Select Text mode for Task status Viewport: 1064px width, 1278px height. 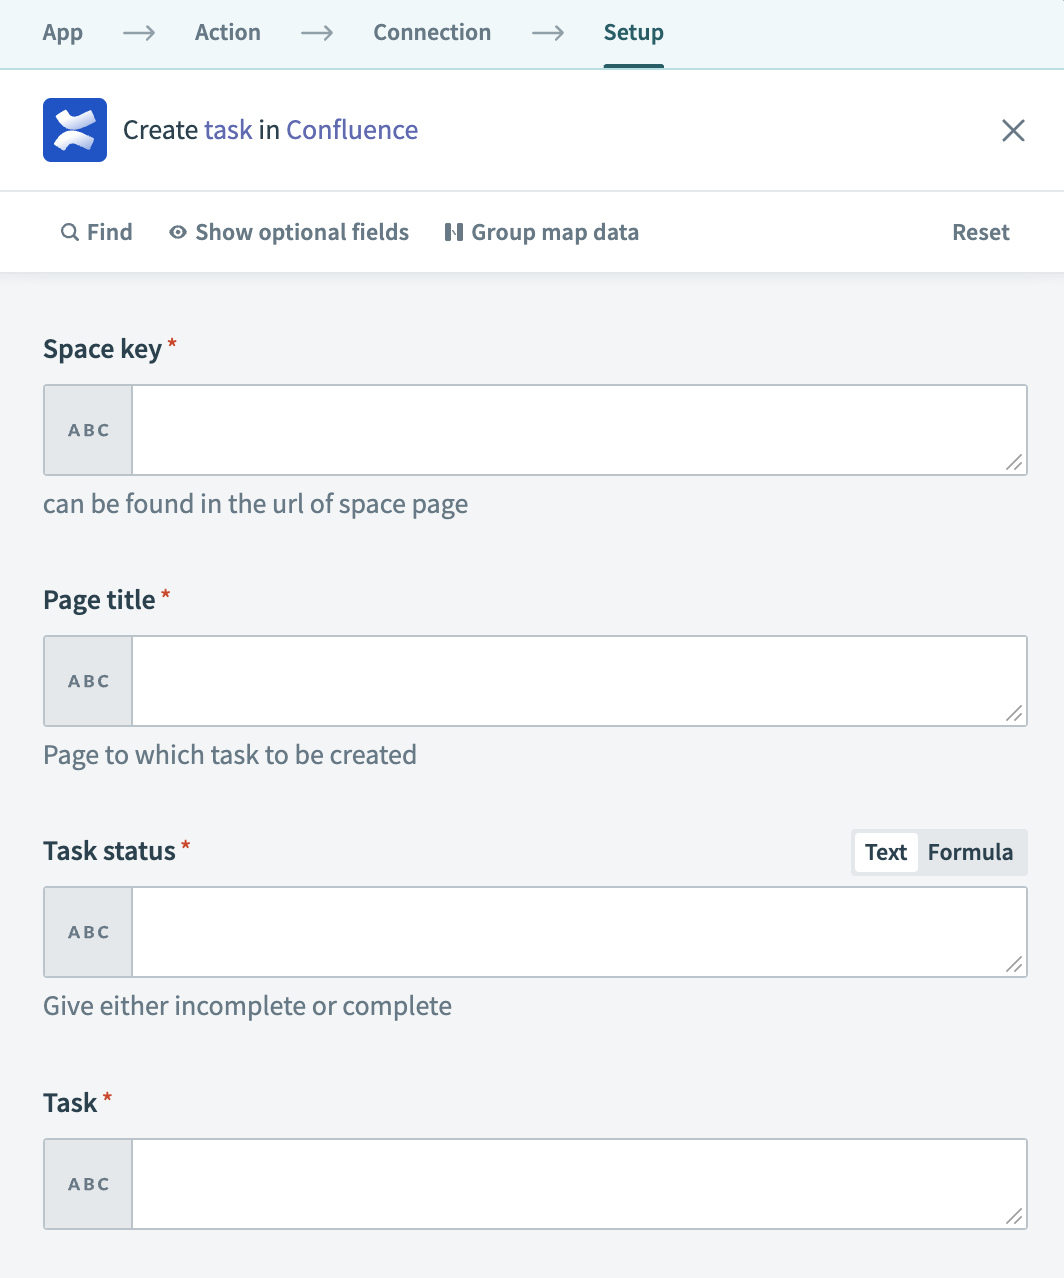point(885,852)
